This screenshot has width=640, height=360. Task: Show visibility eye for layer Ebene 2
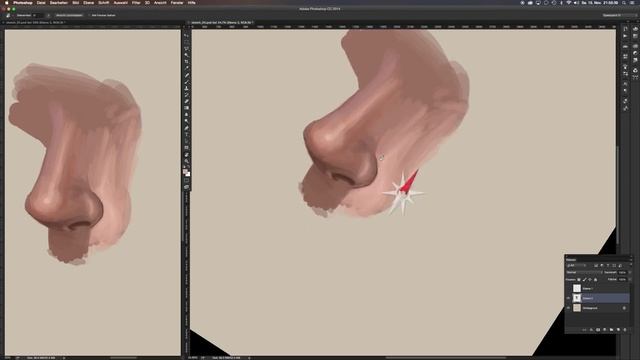tap(568, 298)
